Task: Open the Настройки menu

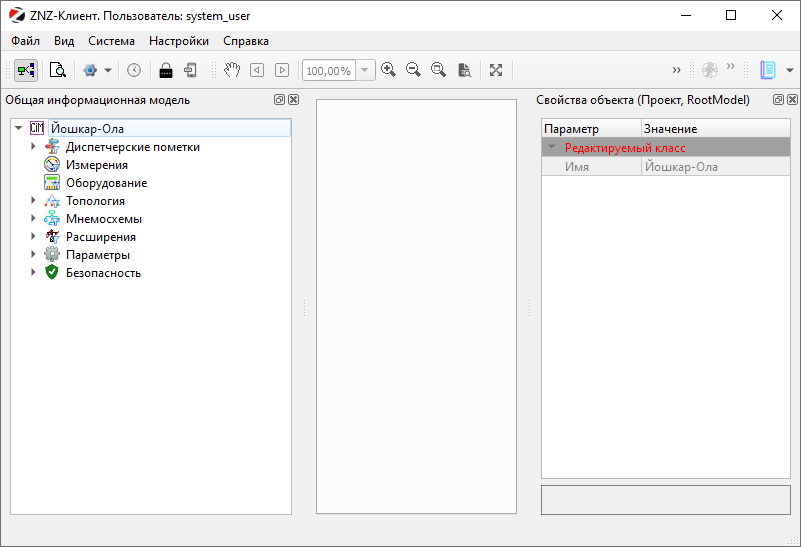Action: 179,41
